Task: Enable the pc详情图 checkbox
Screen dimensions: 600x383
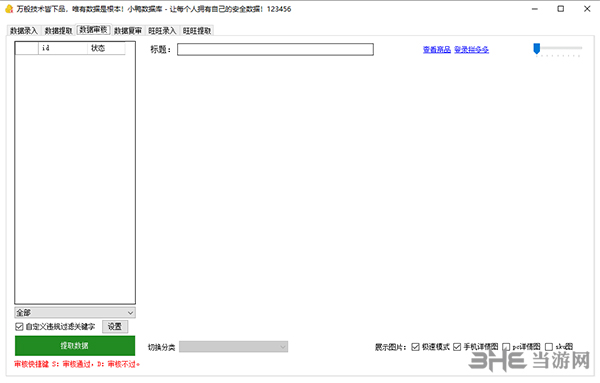Action: click(x=506, y=347)
